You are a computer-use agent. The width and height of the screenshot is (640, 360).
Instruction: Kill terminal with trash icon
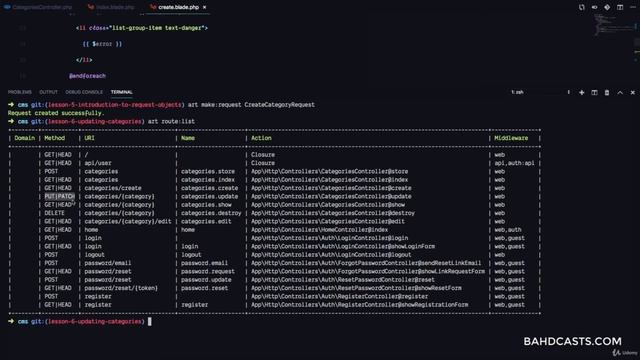click(607, 93)
